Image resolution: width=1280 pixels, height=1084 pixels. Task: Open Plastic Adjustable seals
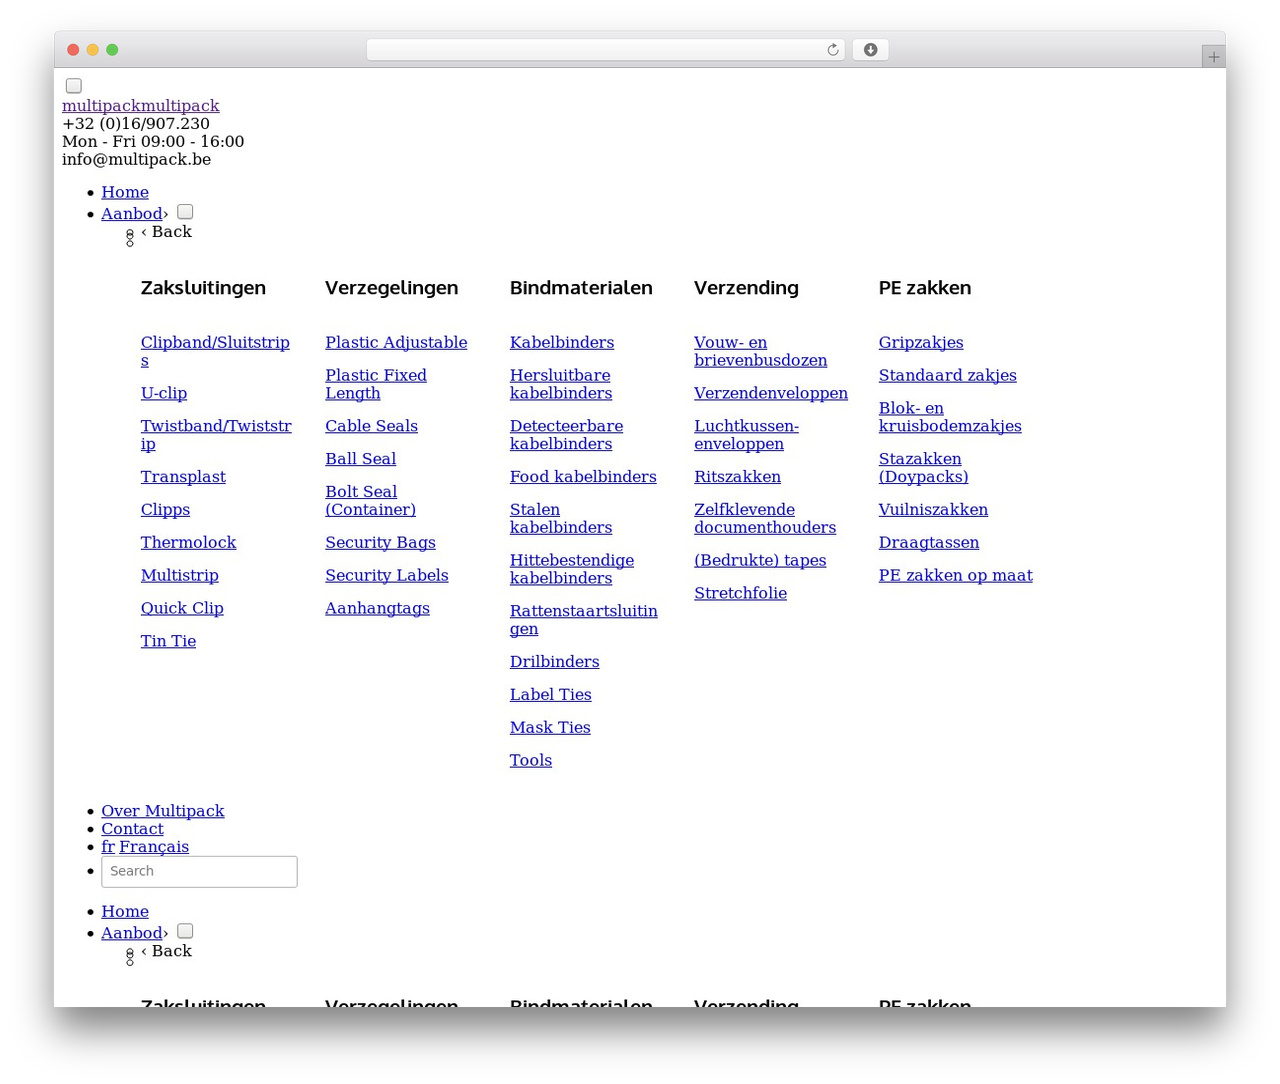(x=396, y=342)
